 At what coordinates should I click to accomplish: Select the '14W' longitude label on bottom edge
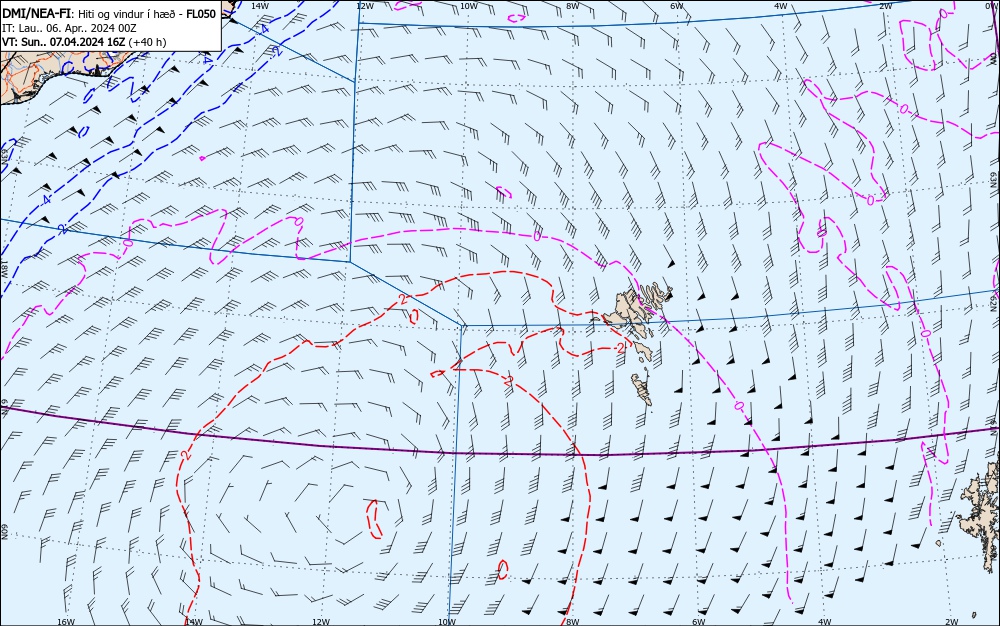tap(194, 622)
